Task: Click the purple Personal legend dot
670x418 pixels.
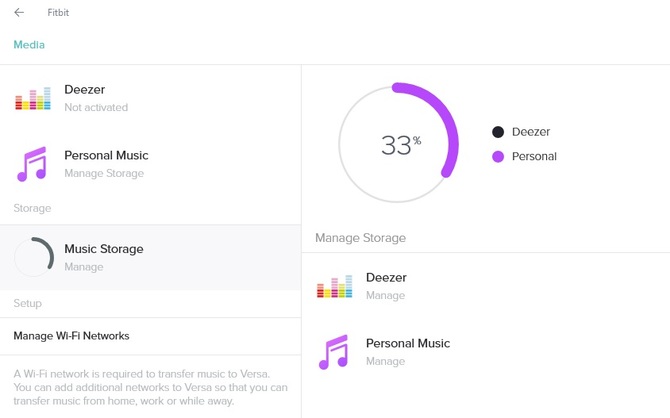Action: point(498,156)
